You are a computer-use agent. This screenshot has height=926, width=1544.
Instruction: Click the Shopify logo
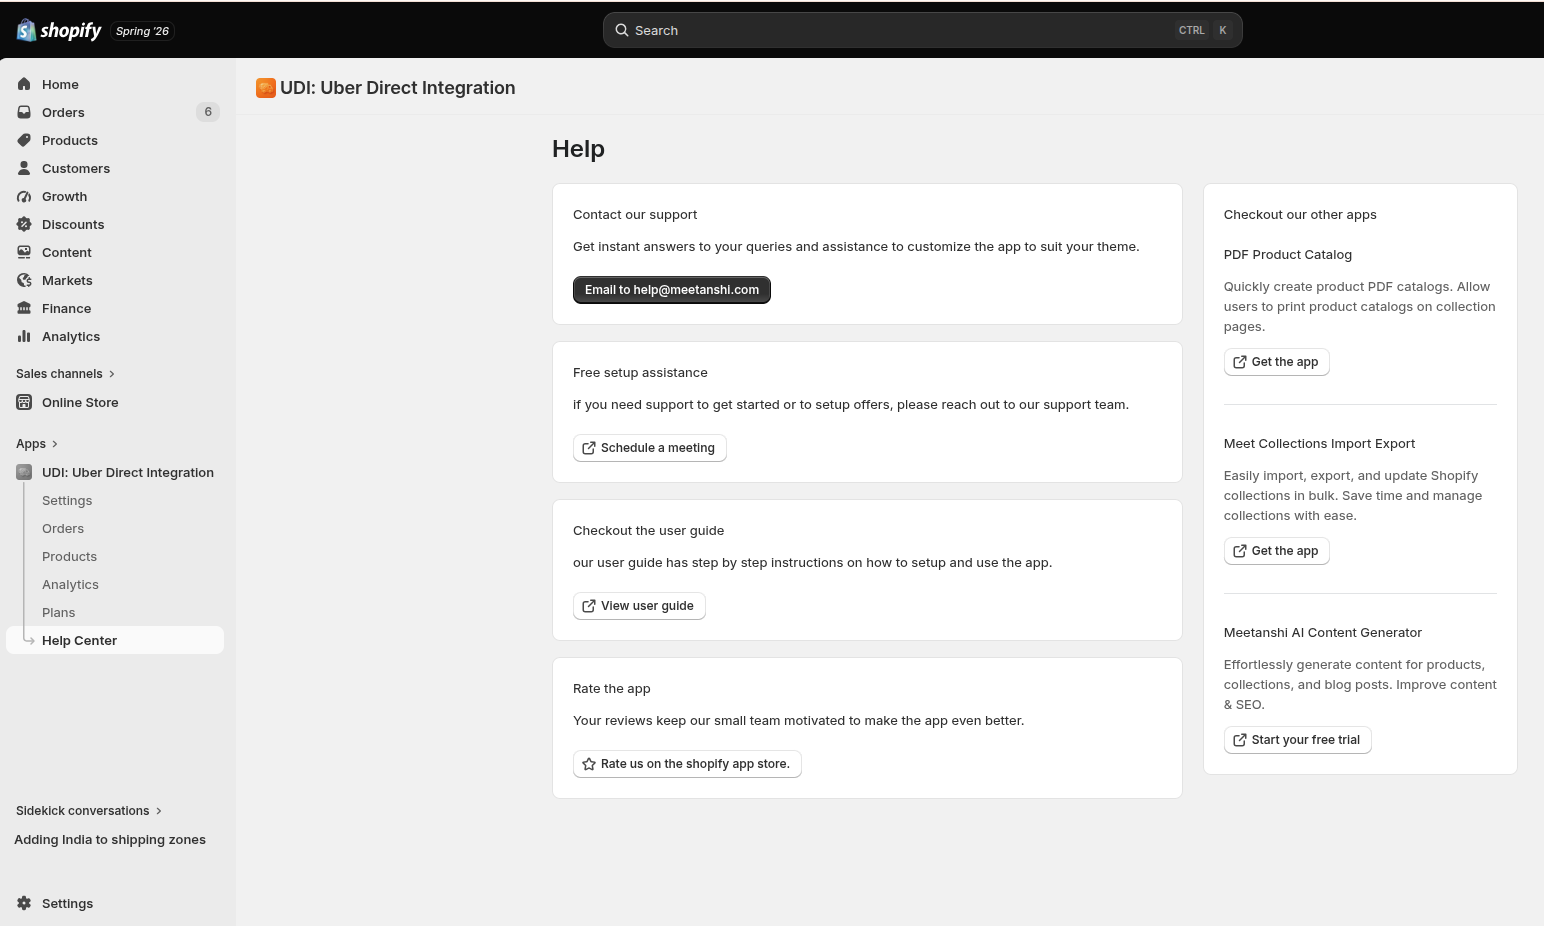[59, 30]
